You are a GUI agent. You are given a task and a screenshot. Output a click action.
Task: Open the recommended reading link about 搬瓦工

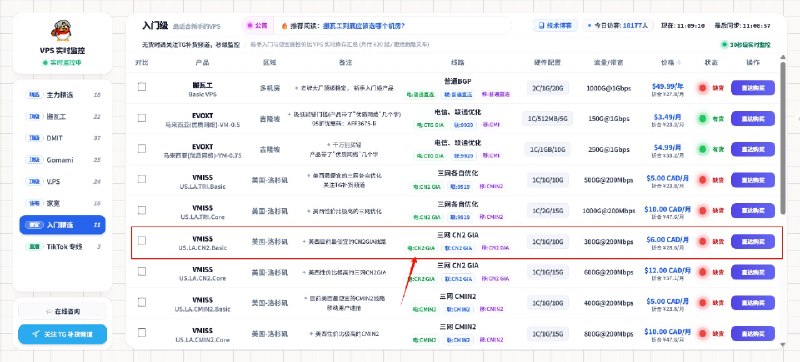coord(364,25)
